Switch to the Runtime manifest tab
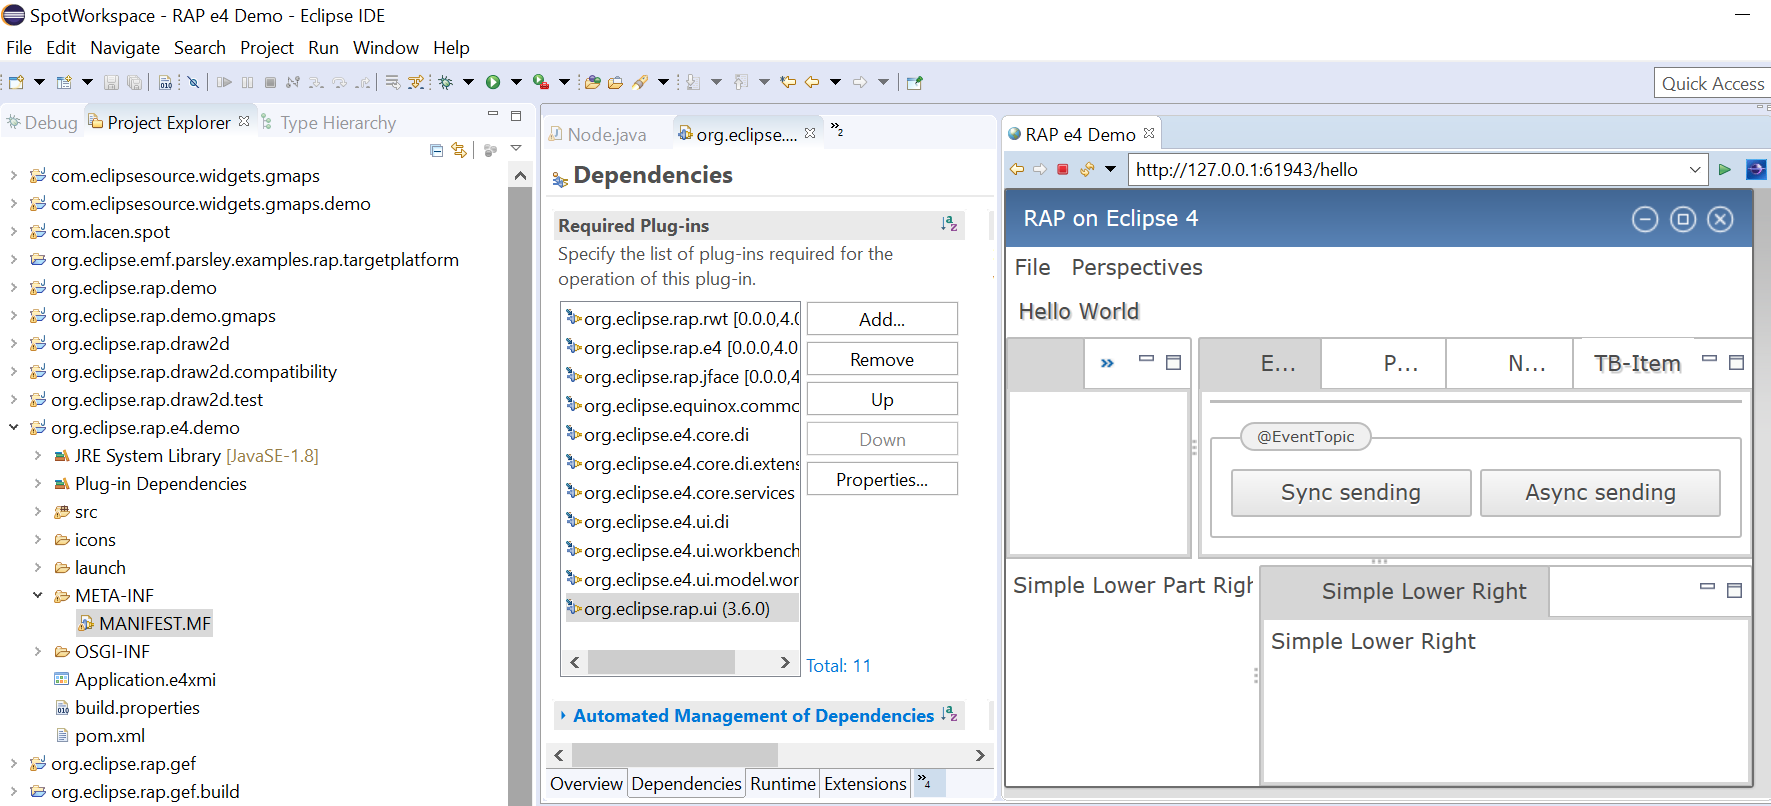Viewport: 1771px width, 806px height. [783, 783]
